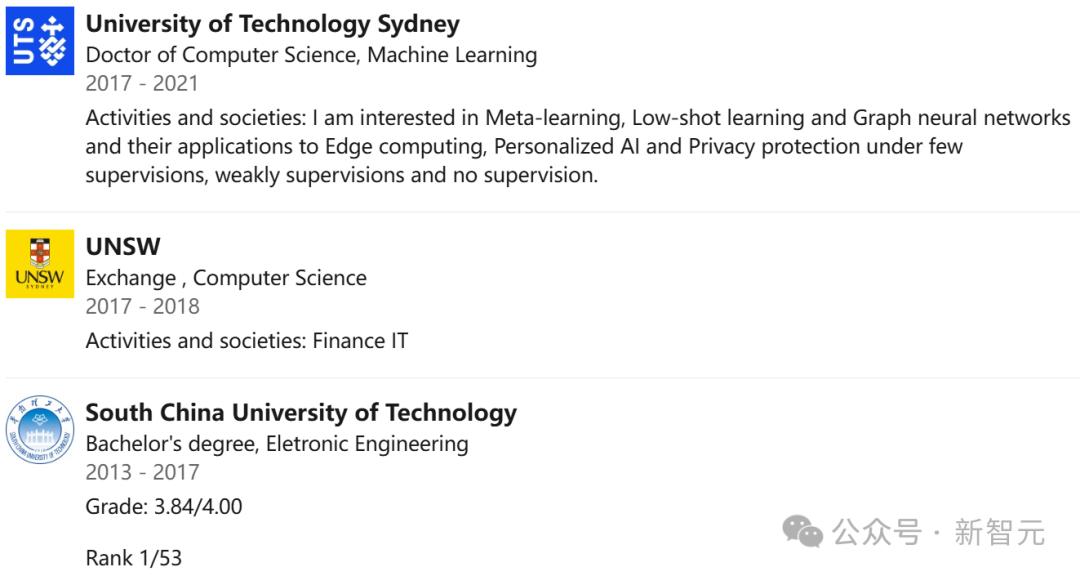
Task: Select the South China University round seal logo
Action: pos(40,429)
